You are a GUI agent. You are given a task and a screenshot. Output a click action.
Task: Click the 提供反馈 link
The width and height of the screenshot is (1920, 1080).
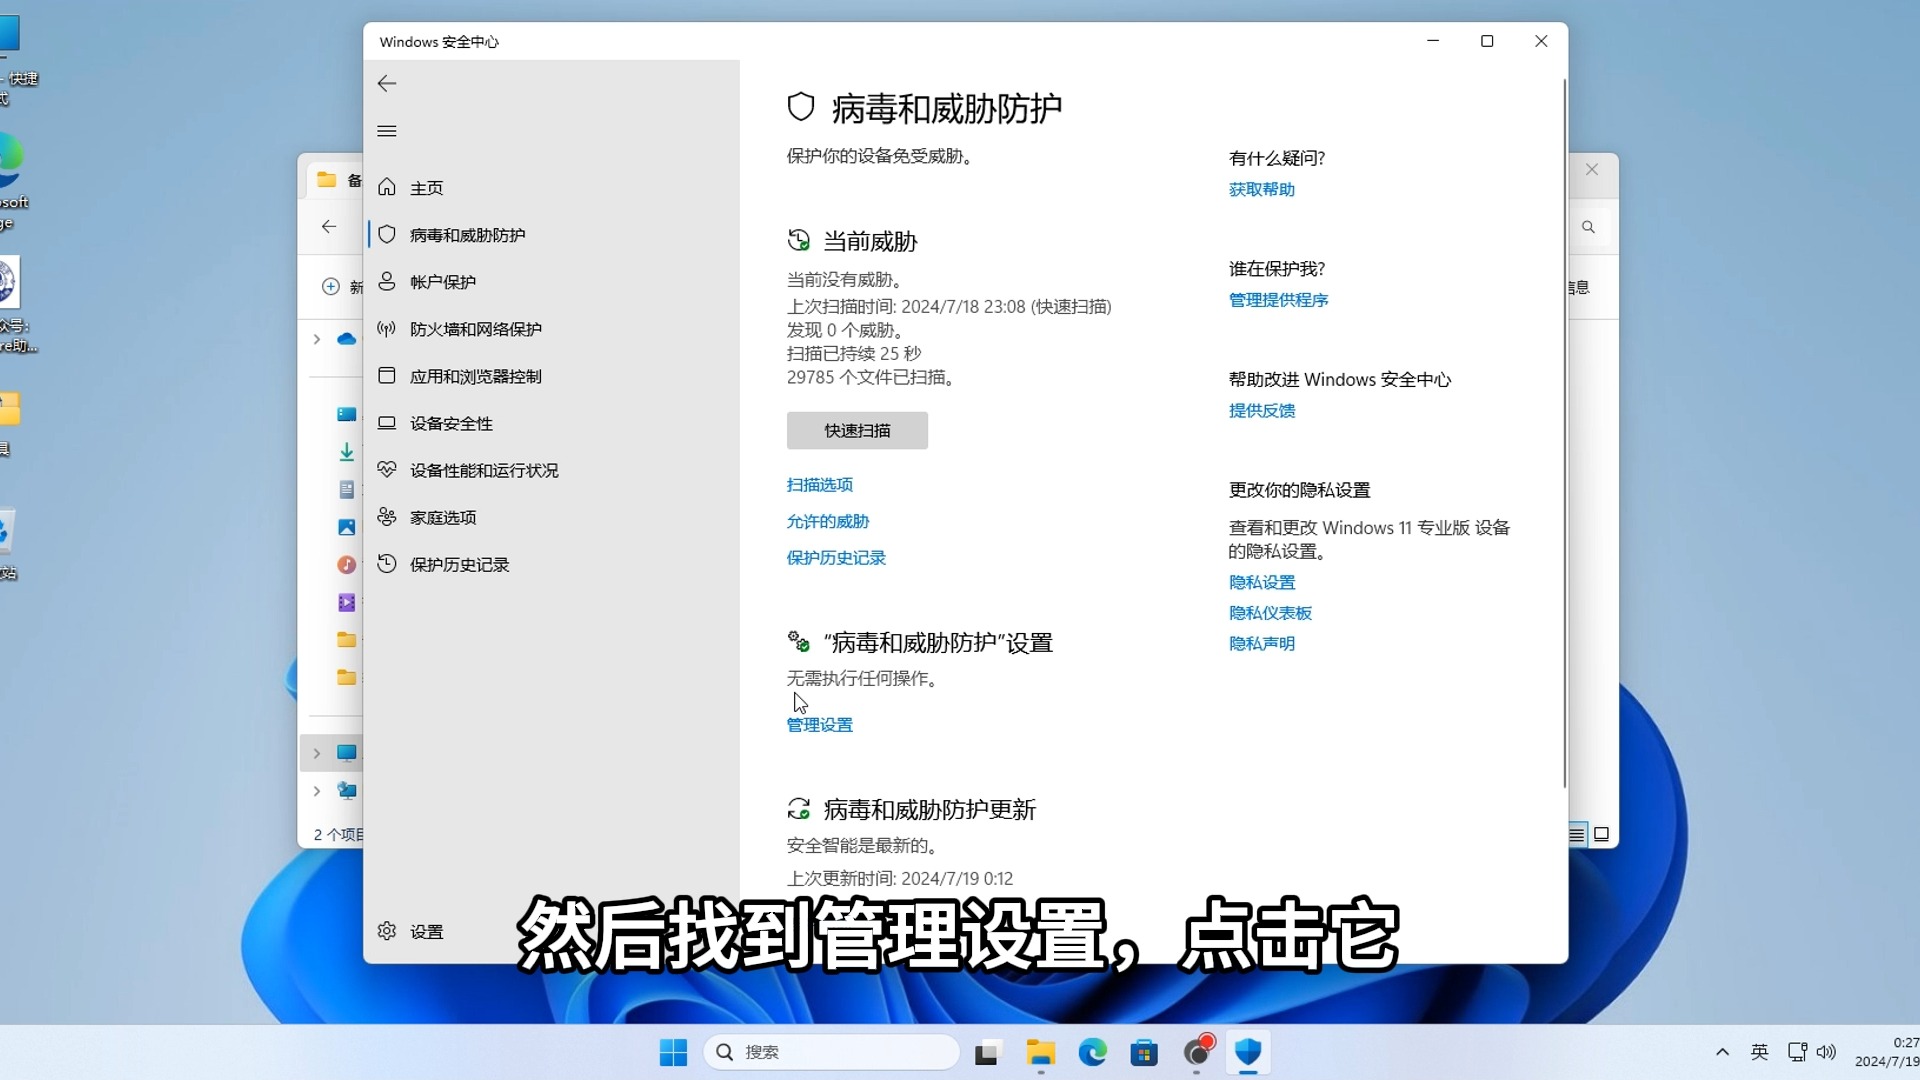pyautogui.click(x=1262, y=410)
